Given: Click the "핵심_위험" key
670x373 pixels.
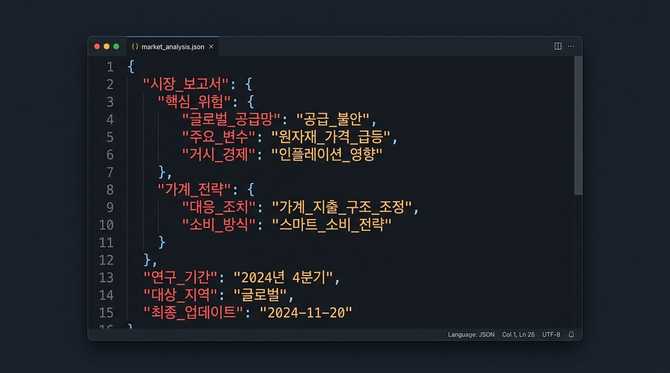Looking at the screenshot, I should (x=194, y=102).
